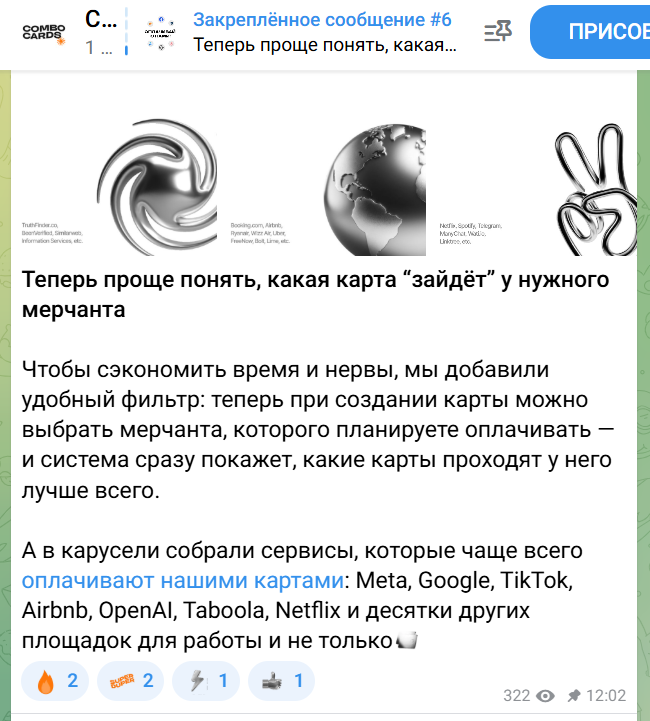Click the pinned messages list icon
The image size is (650, 721).
pyautogui.click(x=498, y=31)
